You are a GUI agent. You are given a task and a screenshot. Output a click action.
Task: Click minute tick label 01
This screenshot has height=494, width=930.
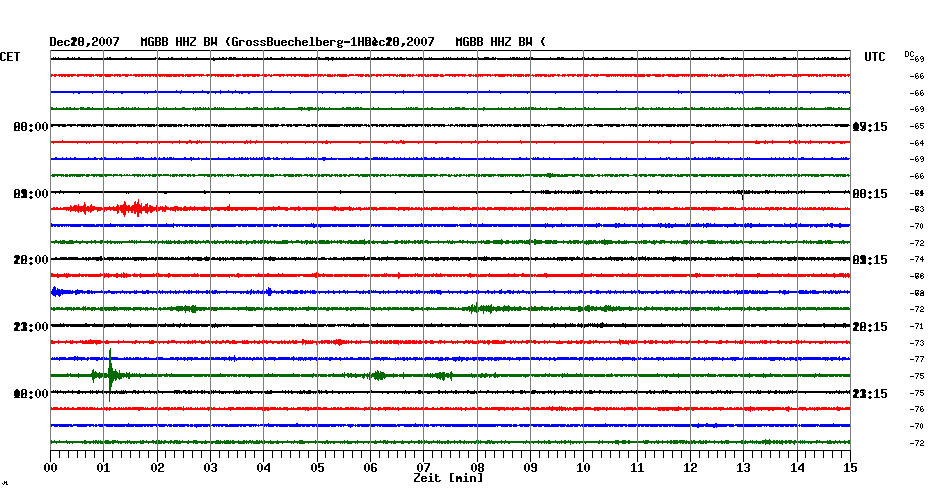click(104, 468)
